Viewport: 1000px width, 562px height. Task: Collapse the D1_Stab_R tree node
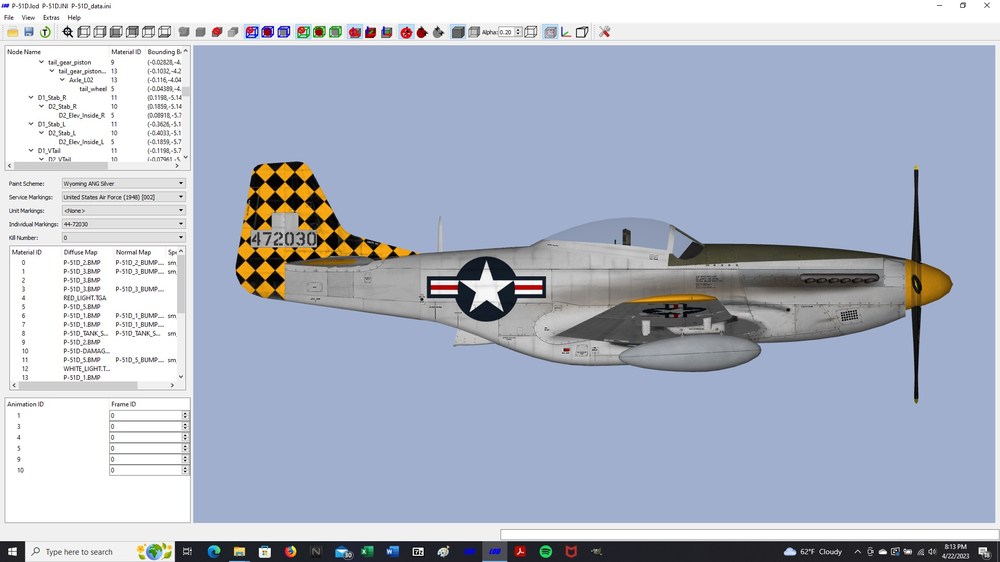click(x=31, y=98)
